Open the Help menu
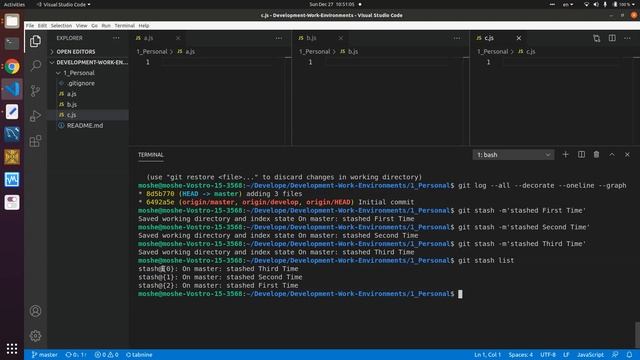Viewport: 640px width, 360px height. (144, 25)
